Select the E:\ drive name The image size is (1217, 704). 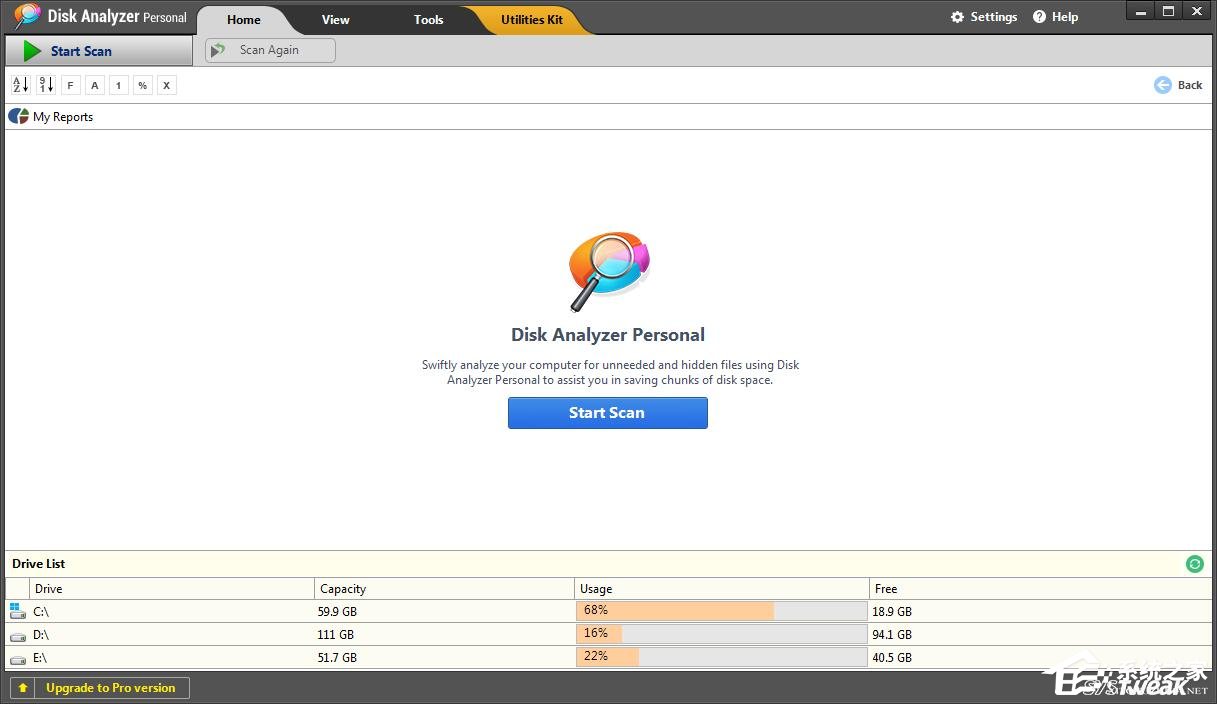40,658
